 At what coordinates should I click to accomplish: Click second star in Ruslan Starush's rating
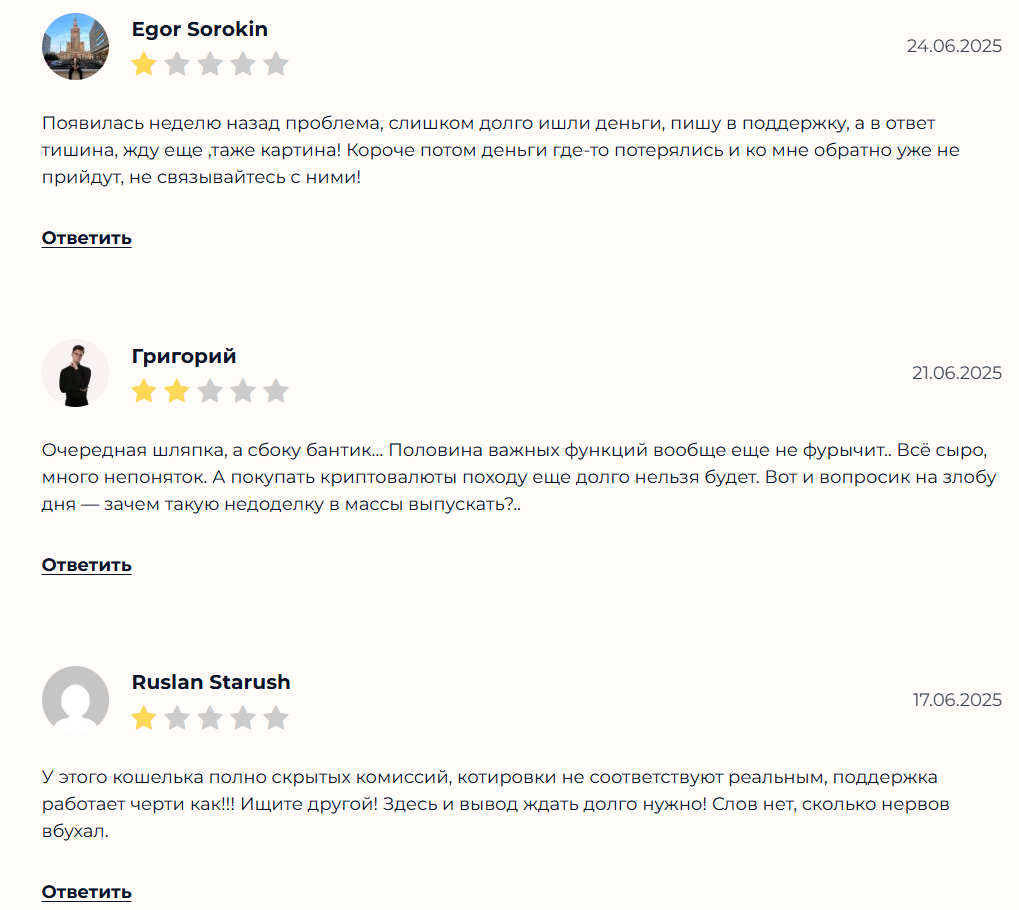[177, 718]
